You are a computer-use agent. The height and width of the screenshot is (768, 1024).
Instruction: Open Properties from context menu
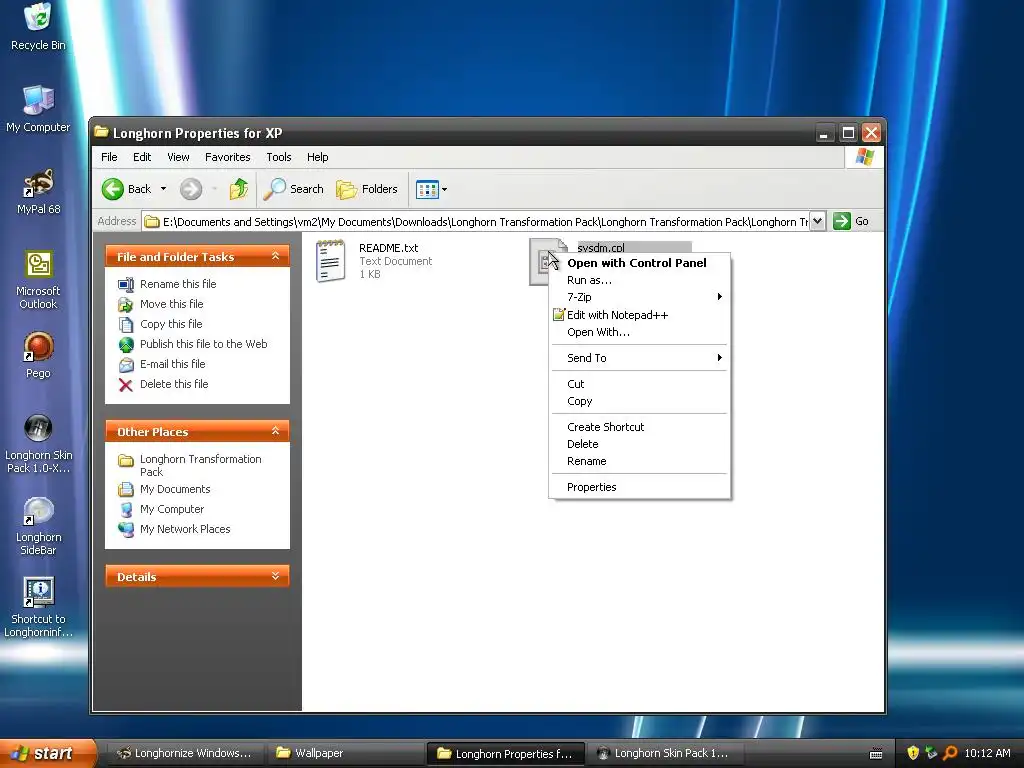pos(640,487)
